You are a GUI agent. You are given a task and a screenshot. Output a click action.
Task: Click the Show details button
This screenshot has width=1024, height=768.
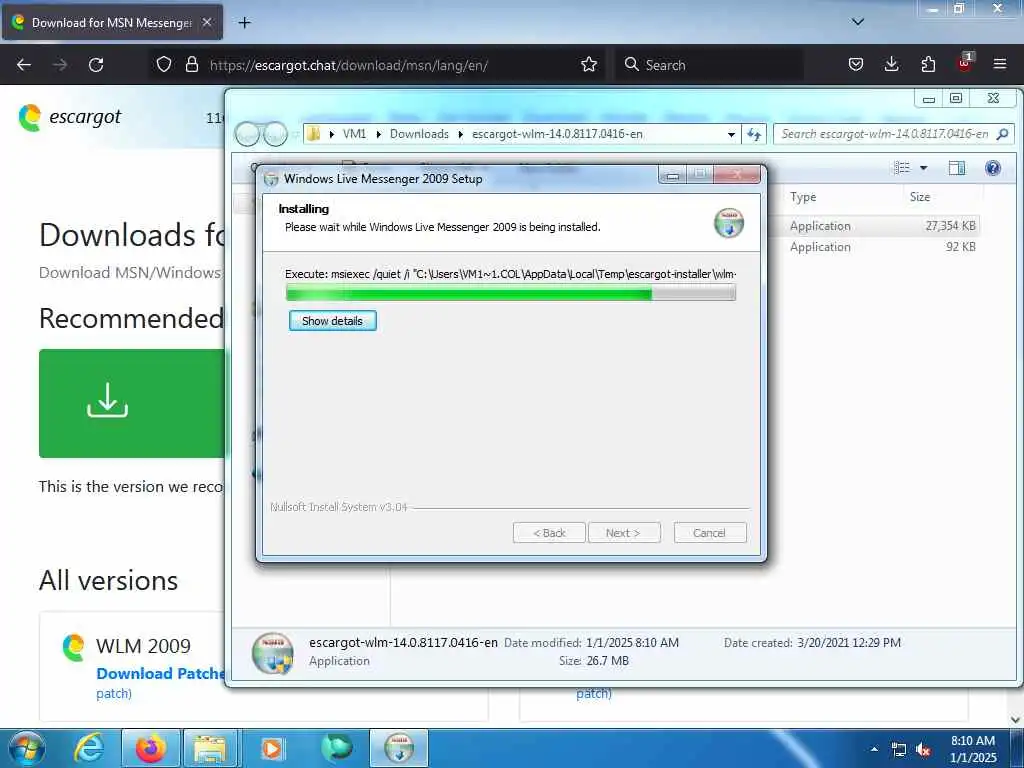click(x=332, y=321)
